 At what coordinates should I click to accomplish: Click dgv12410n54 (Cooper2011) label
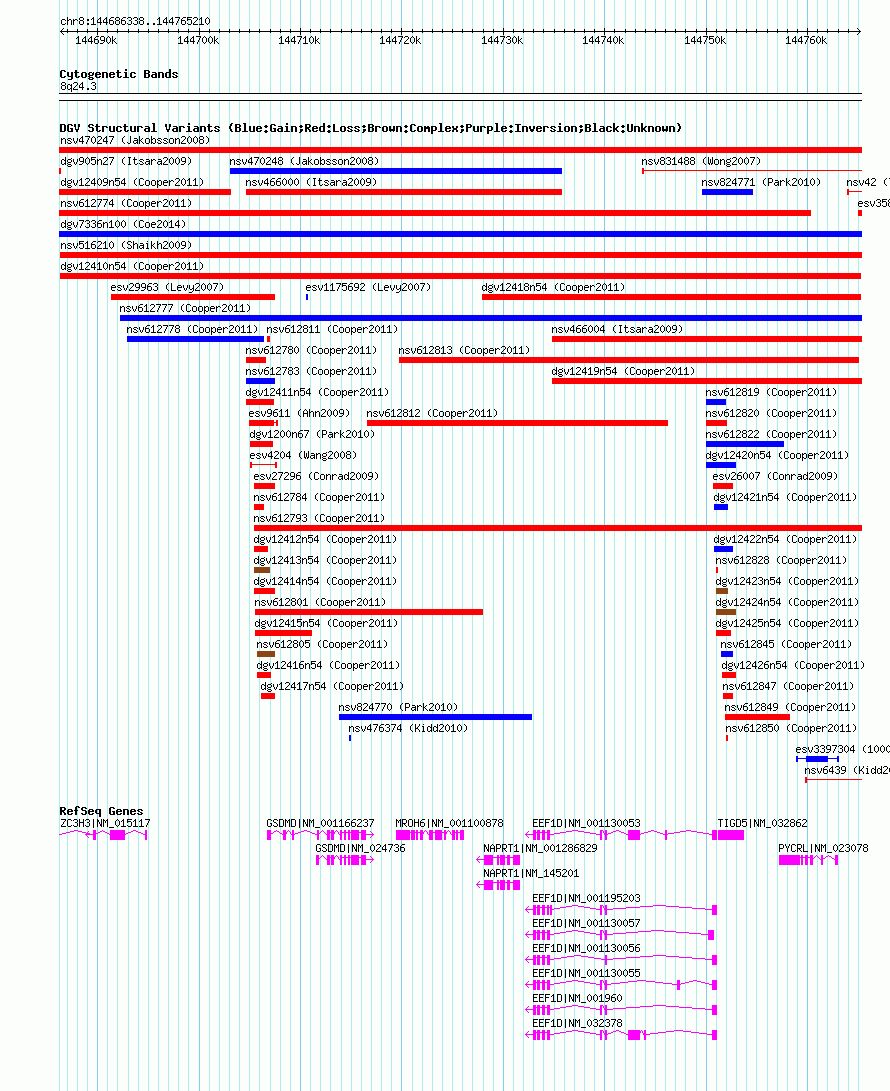pos(132,265)
